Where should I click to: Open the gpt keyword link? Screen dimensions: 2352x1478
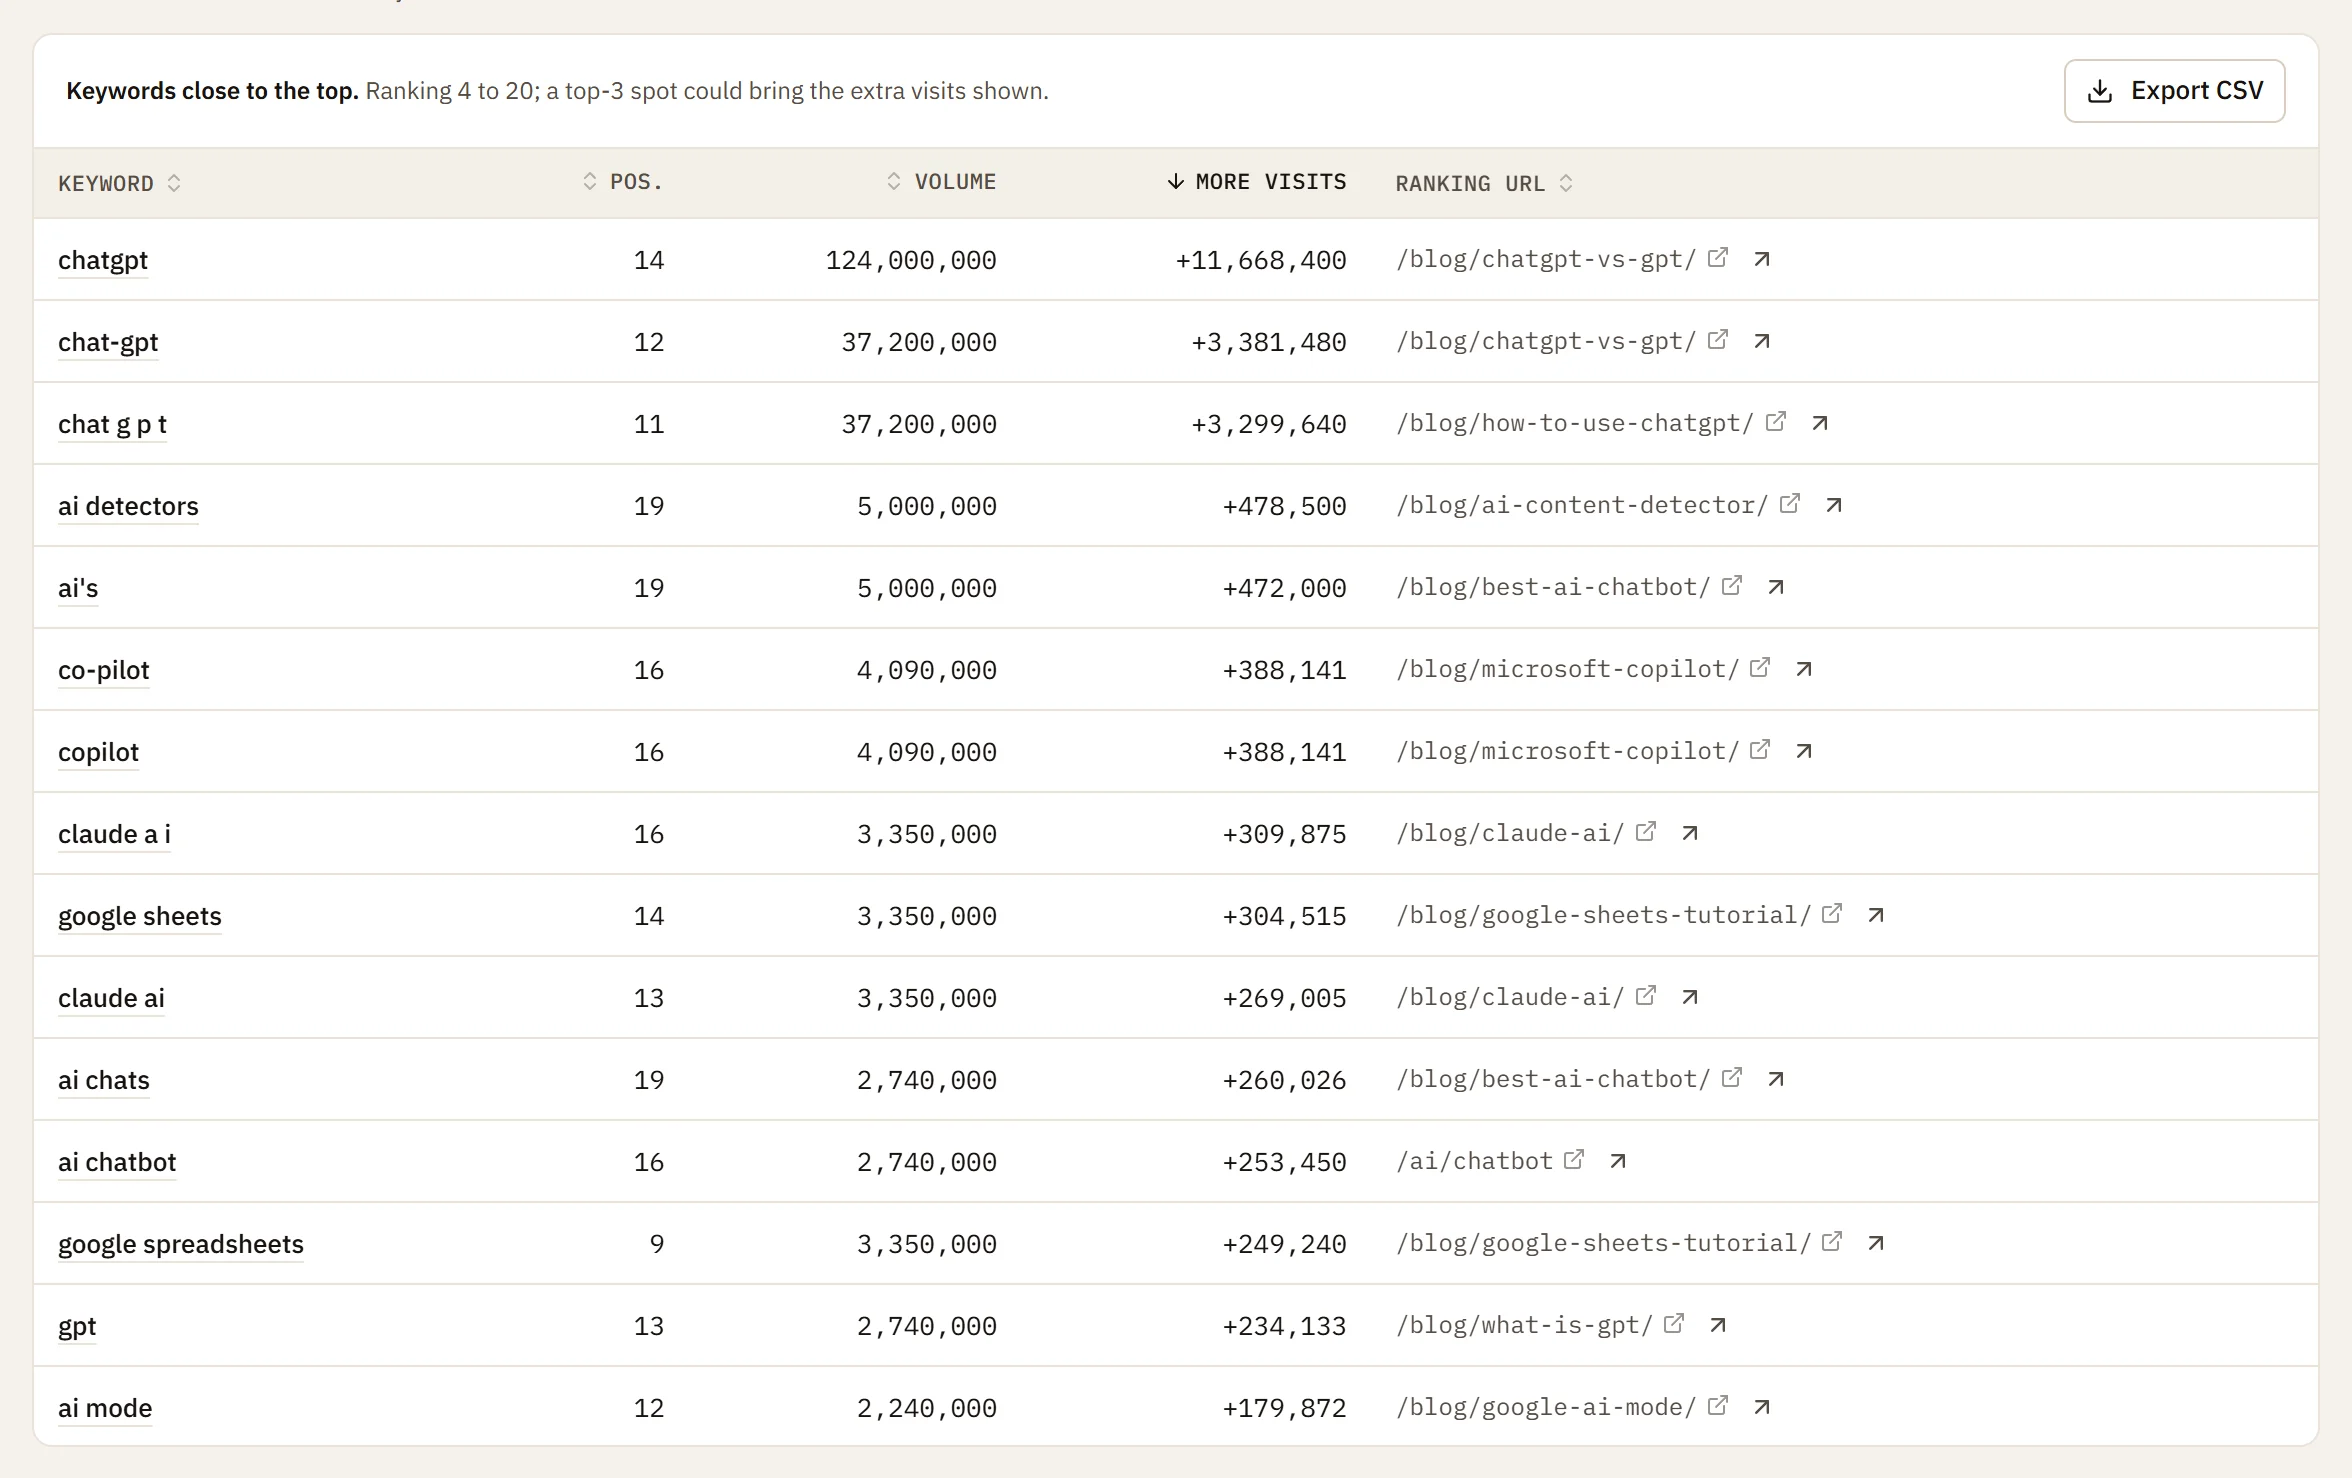(x=77, y=1327)
